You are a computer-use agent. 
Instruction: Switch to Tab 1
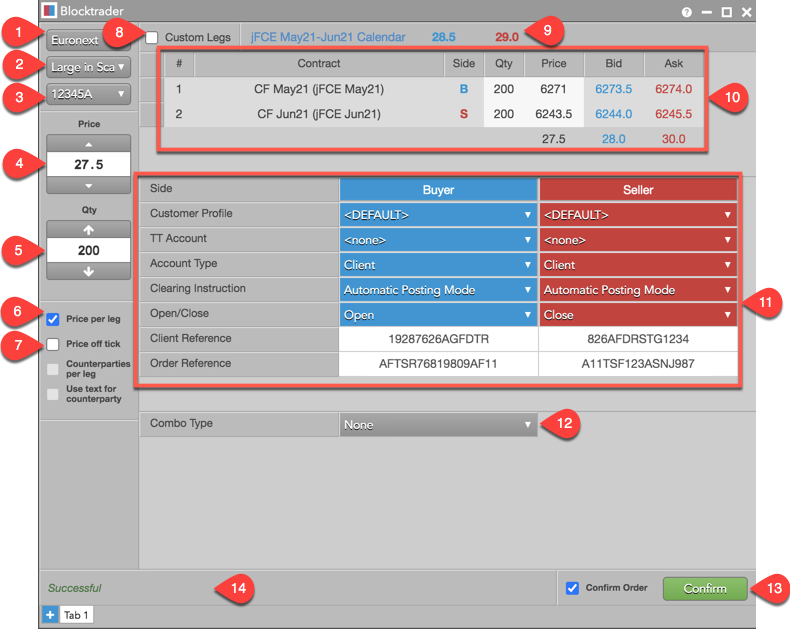click(x=77, y=614)
